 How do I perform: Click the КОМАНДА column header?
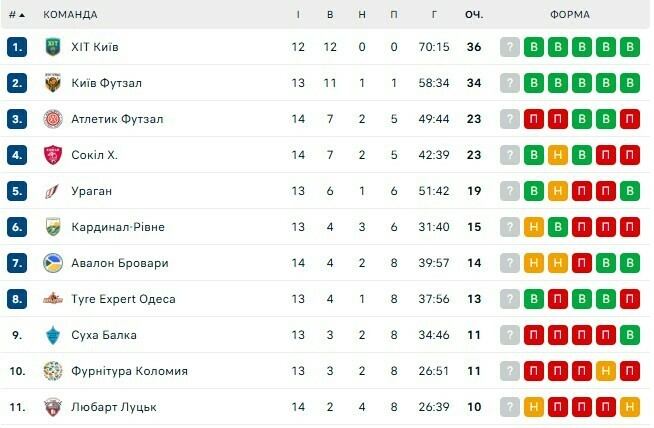(x=71, y=15)
